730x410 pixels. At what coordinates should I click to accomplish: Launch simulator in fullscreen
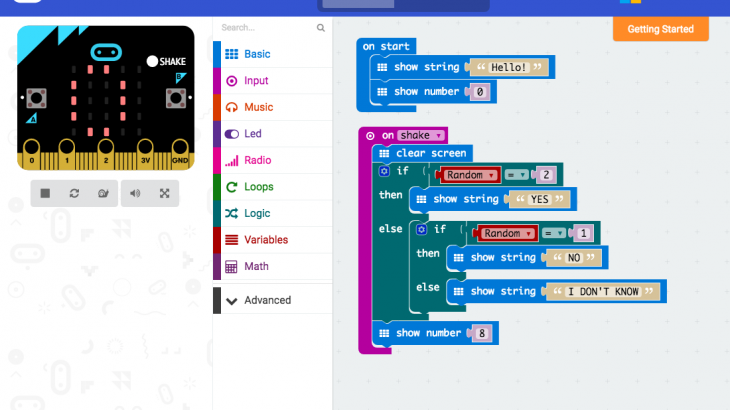click(164, 193)
